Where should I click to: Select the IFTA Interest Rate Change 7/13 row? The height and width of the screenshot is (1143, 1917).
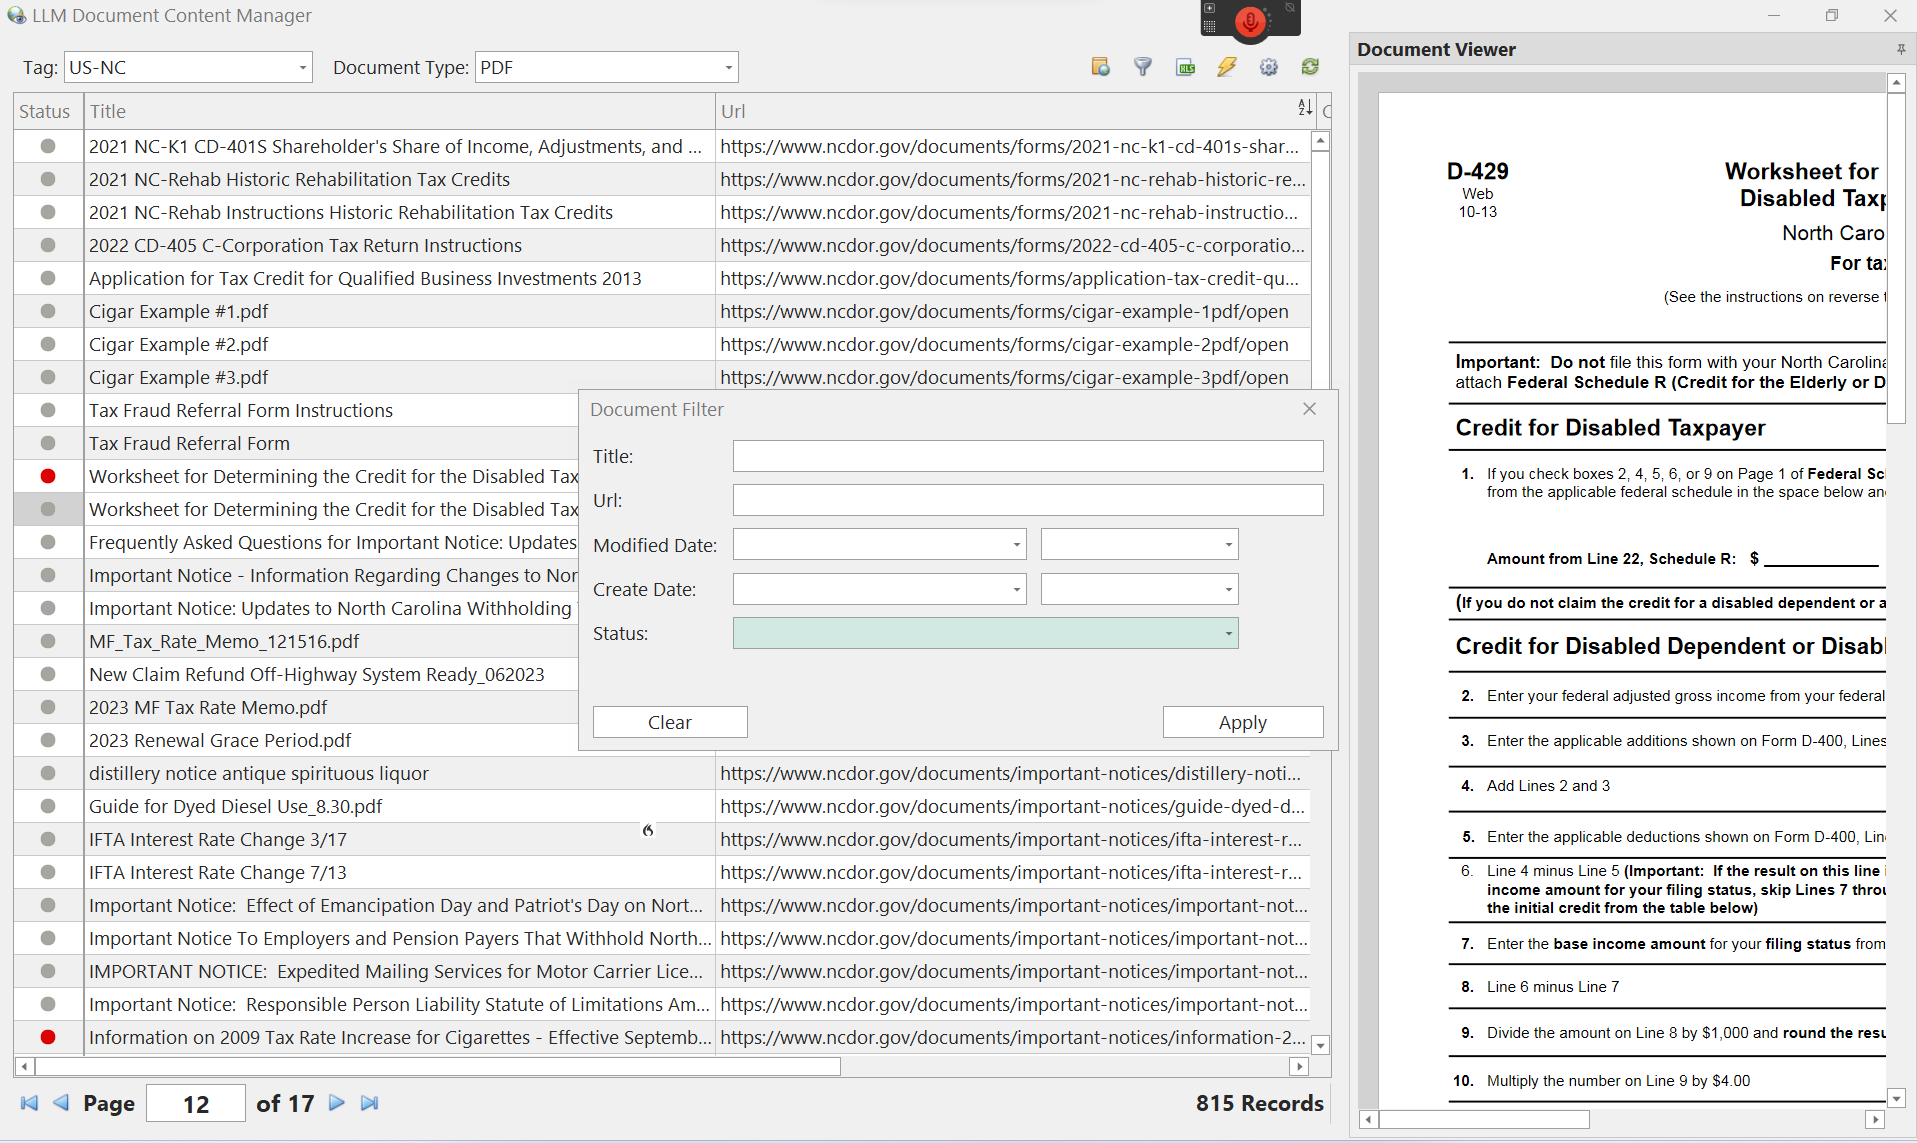click(662, 872)
